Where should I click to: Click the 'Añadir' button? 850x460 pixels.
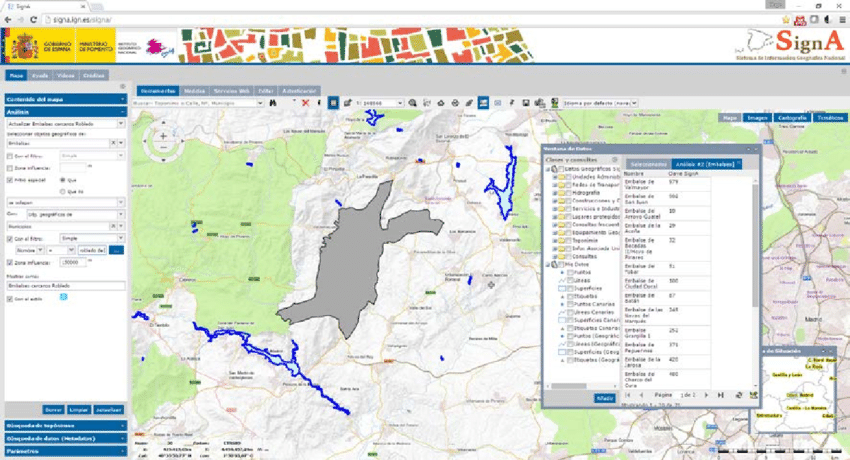click(x=604, y=398)
